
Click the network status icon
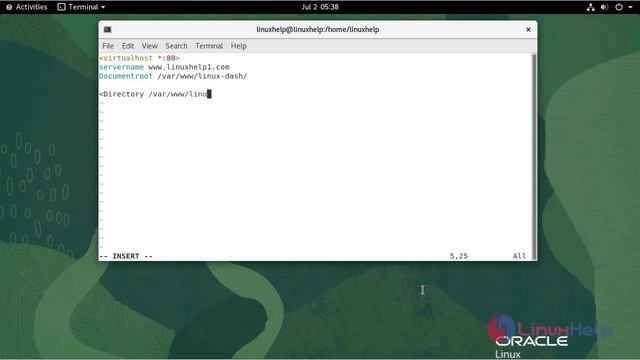point(590,7)
